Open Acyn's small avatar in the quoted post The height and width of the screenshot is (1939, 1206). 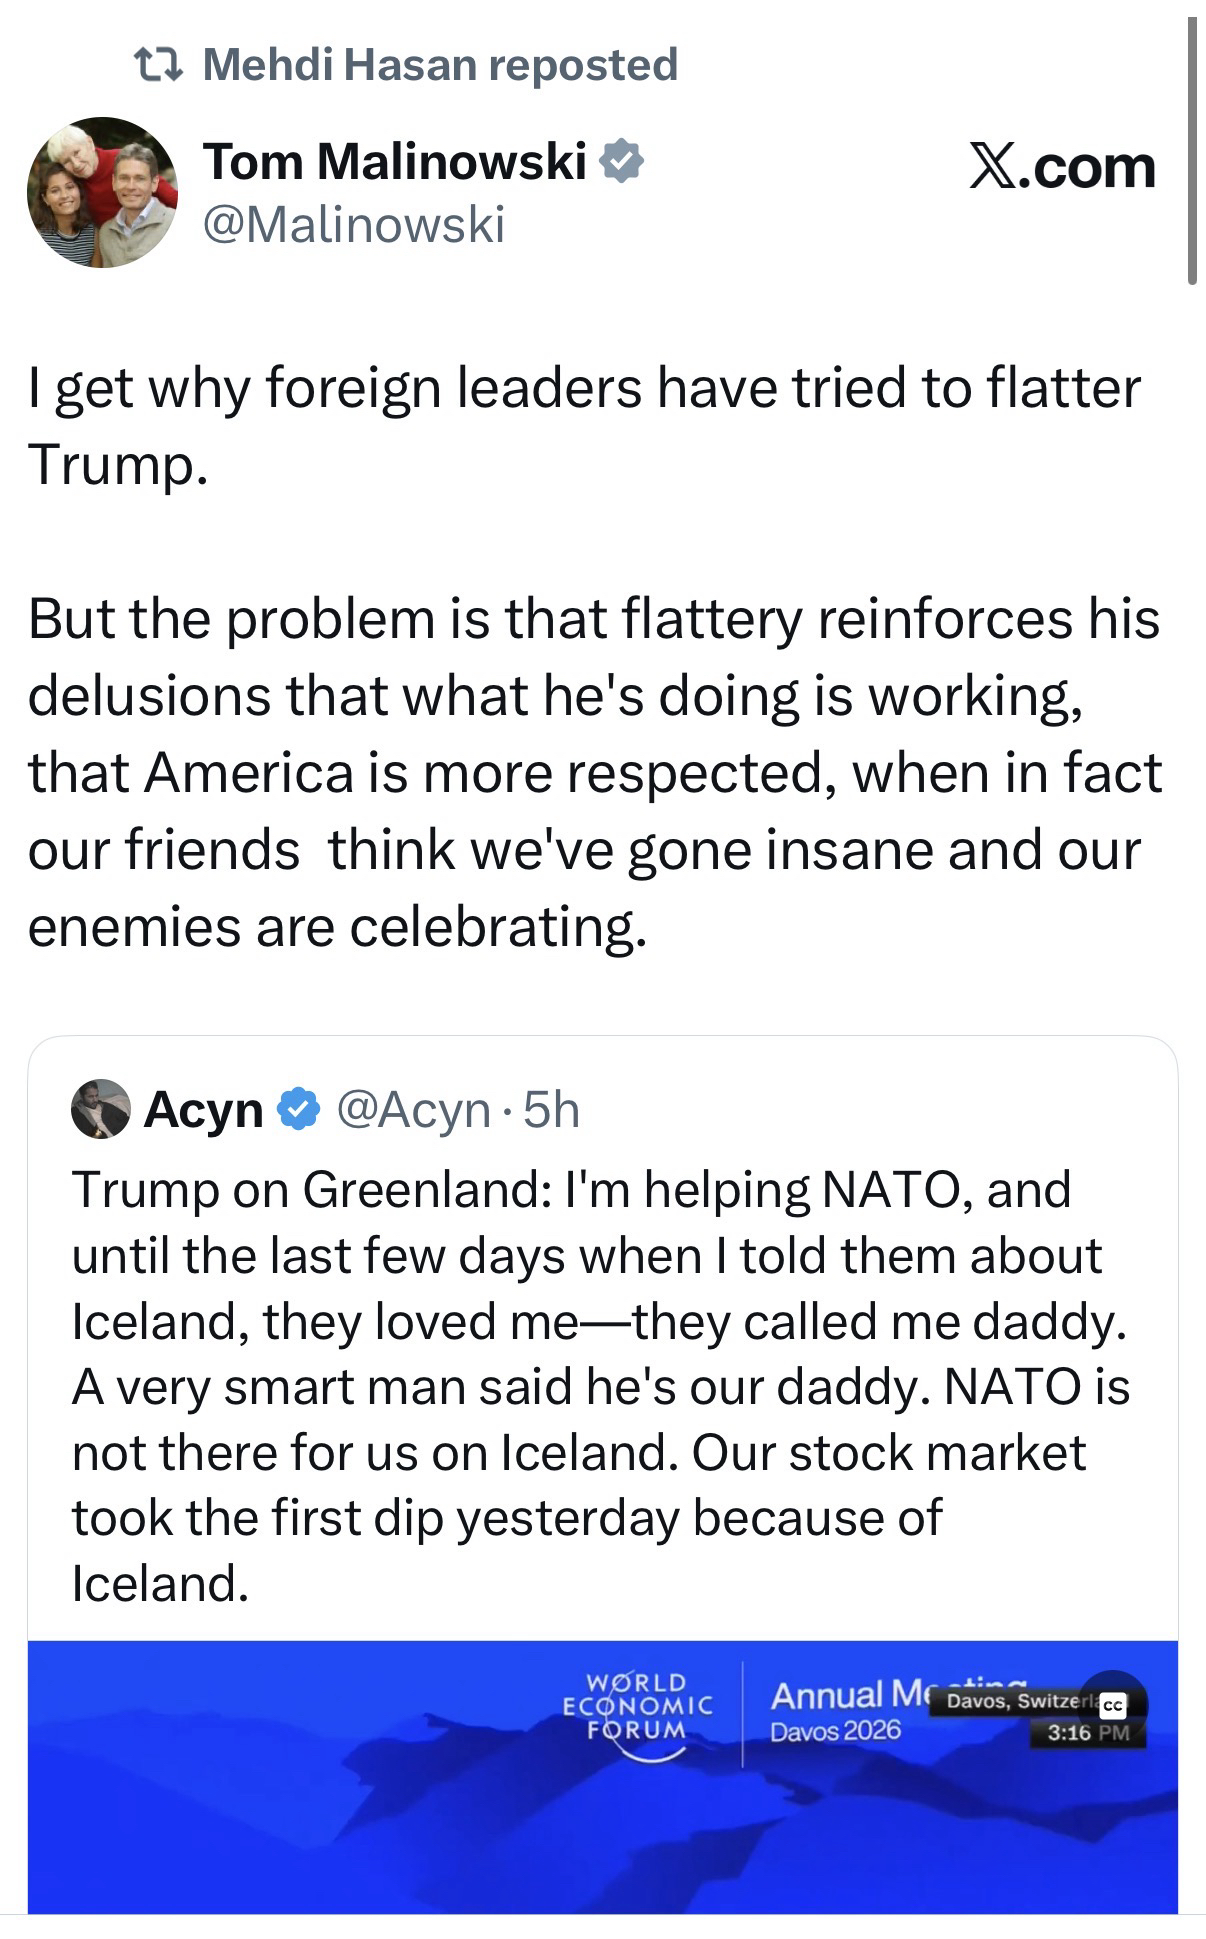[x=101, y=1108]
